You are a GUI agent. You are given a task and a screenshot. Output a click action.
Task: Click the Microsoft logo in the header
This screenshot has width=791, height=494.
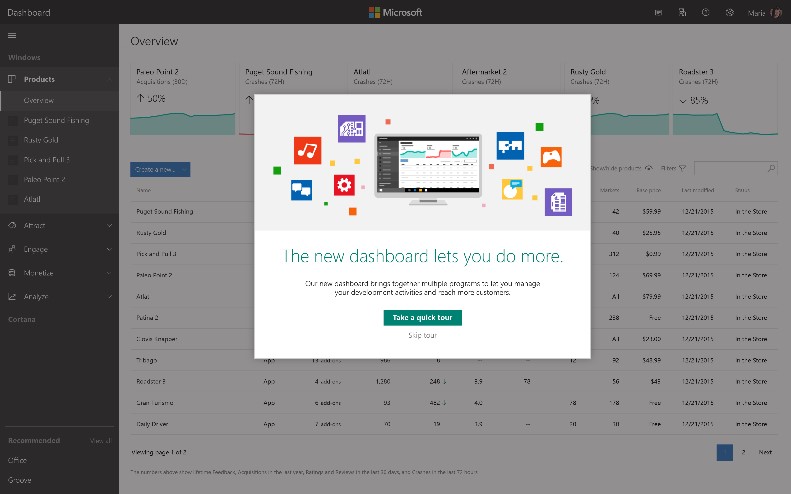[x=395, y=12]
